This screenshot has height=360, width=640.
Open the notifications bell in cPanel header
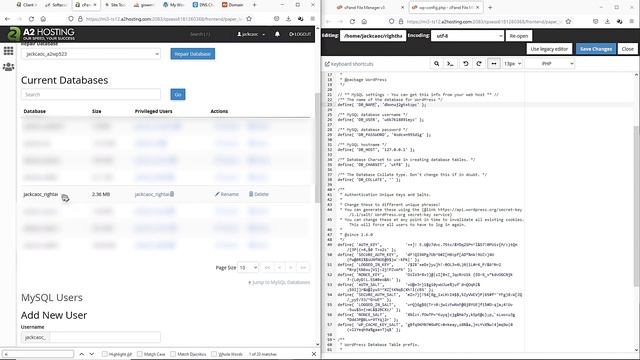[x=277, y=34]
